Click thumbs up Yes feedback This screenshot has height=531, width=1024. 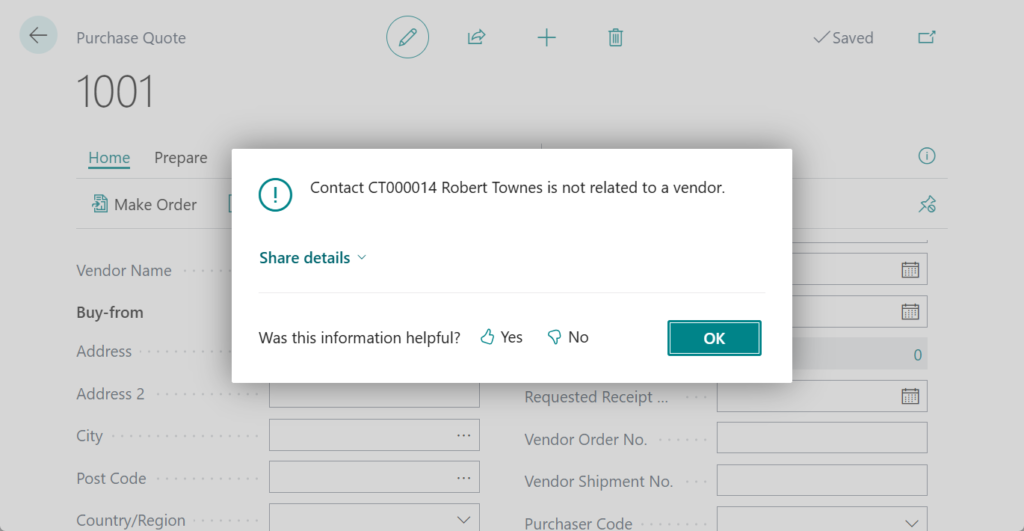tap(501, 338)
